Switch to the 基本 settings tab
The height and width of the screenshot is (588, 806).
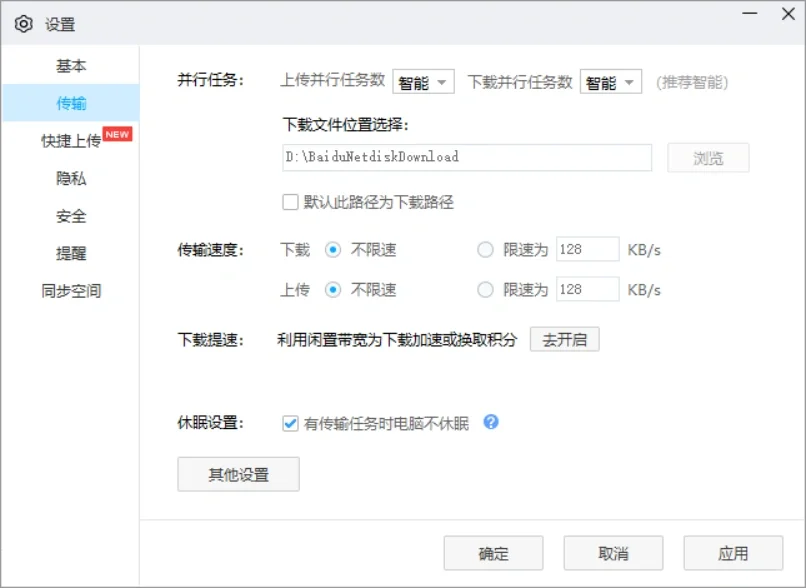[x=70, y=66]
